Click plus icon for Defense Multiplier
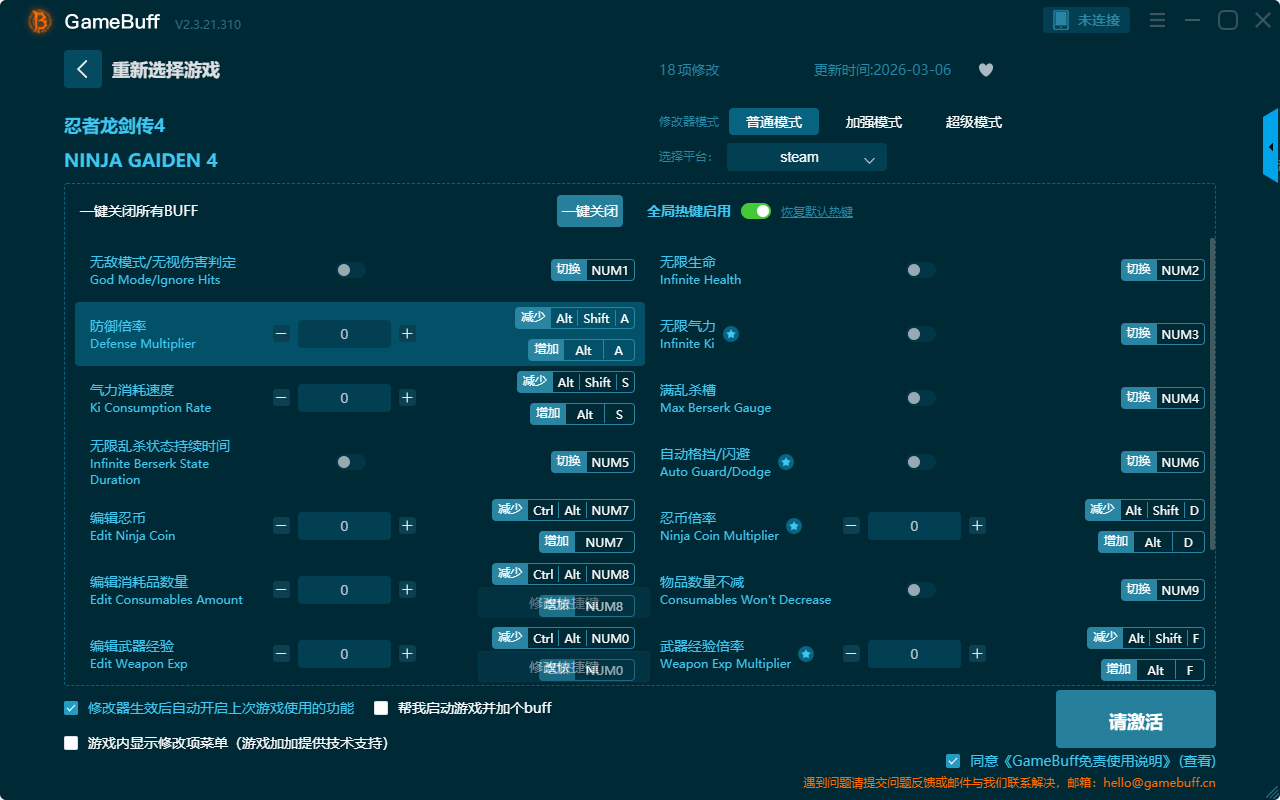1280x800 pixels. (x=407, y=334)
